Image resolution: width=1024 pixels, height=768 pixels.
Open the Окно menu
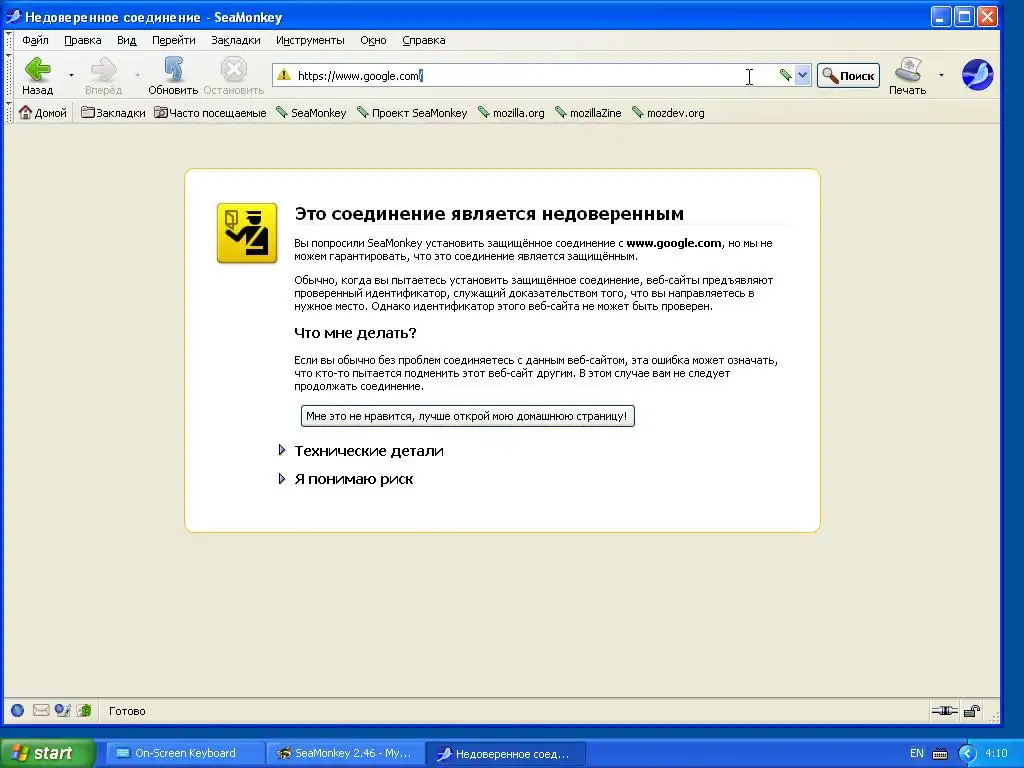[x=373, y=40]
